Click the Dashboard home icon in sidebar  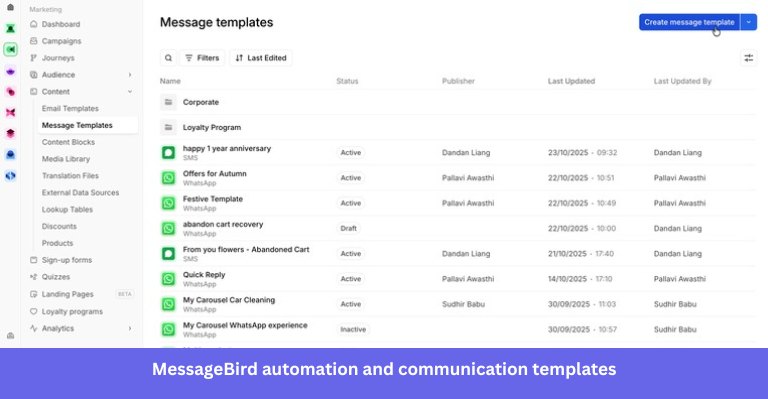(33, 24)
